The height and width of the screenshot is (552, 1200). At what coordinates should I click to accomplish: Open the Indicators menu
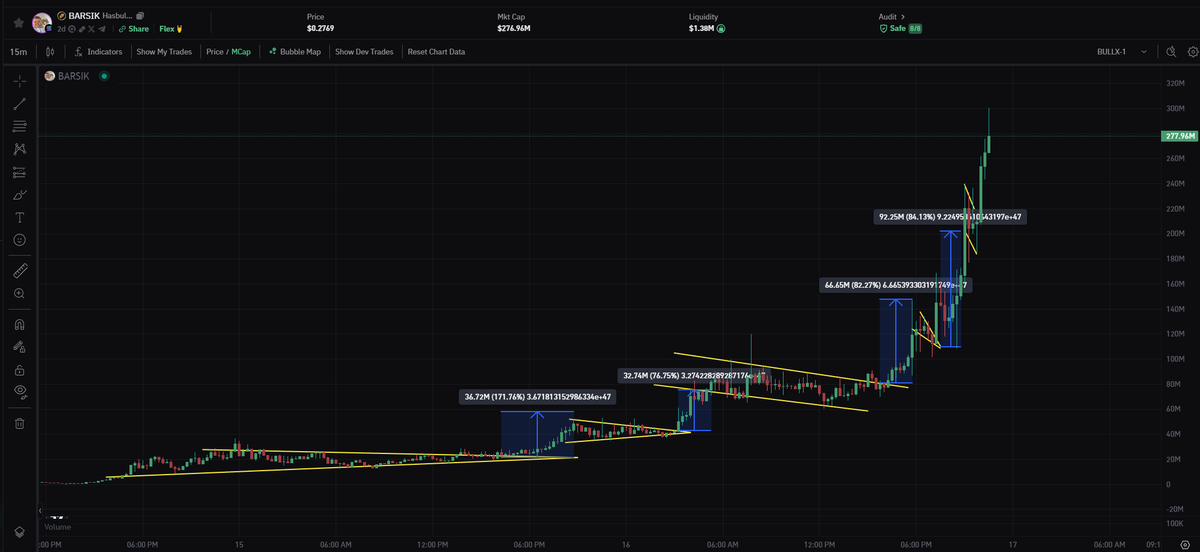pos(99,51)
